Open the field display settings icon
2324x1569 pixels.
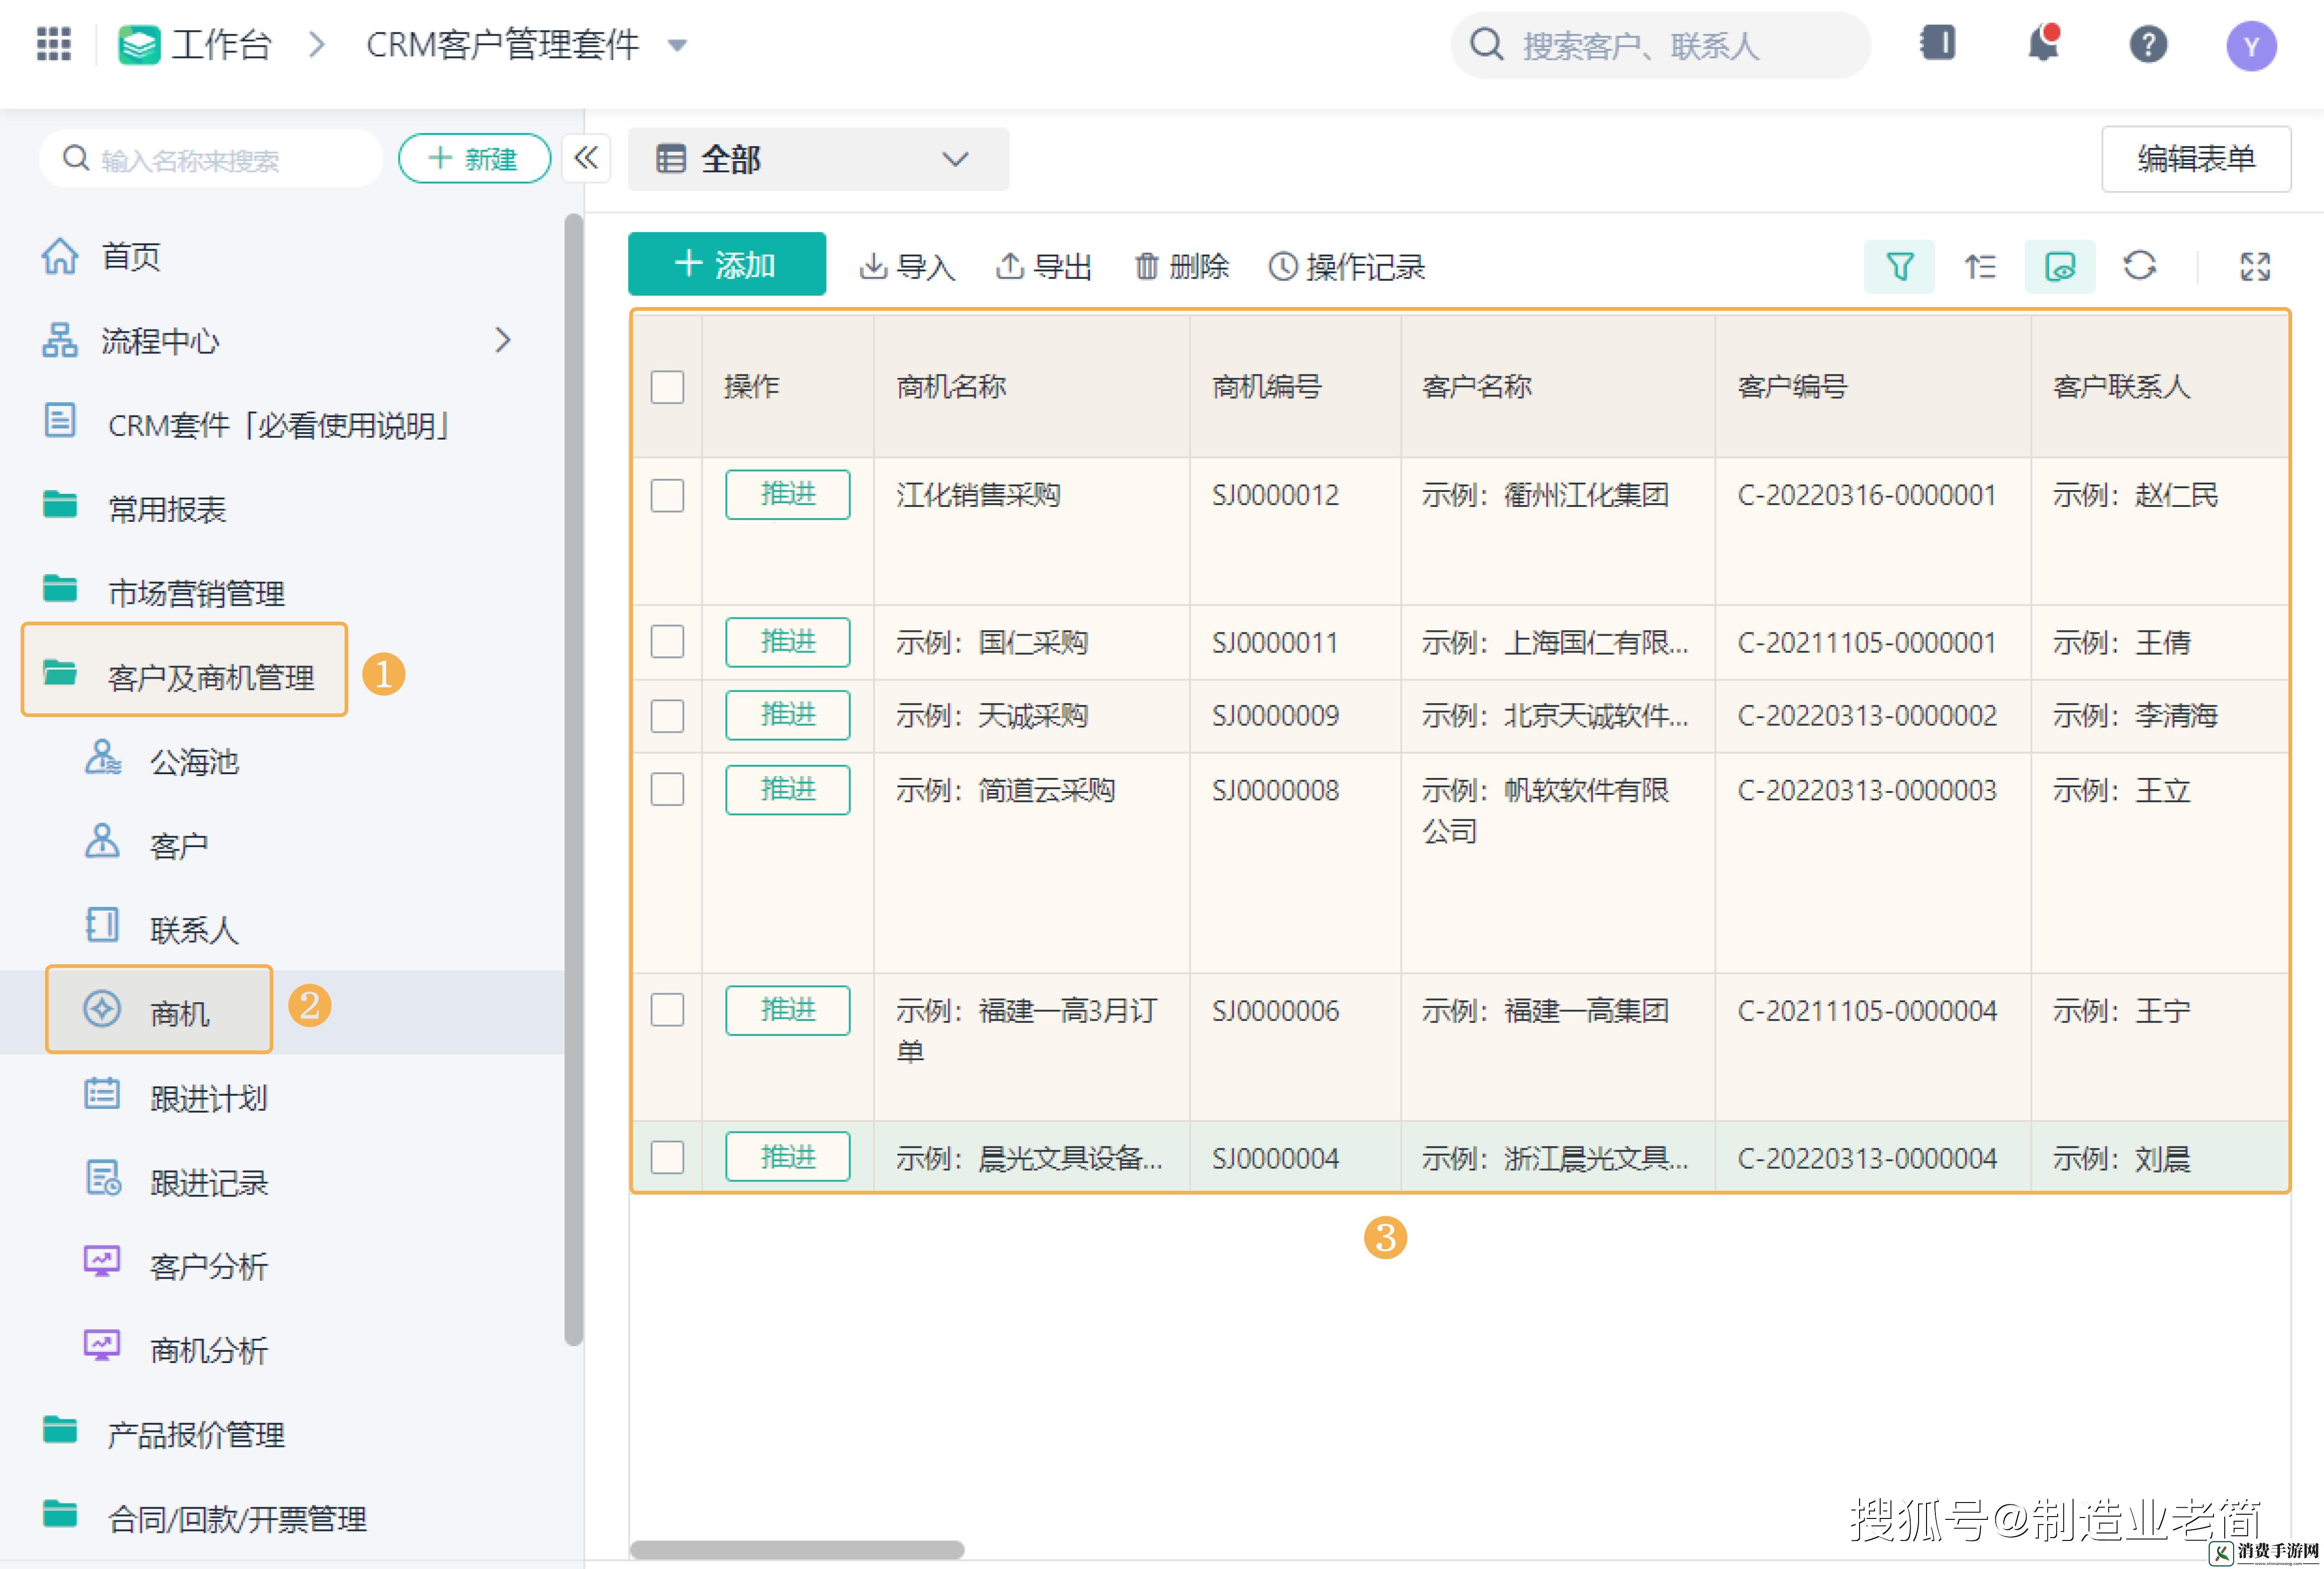click(x=2059, y=266)
